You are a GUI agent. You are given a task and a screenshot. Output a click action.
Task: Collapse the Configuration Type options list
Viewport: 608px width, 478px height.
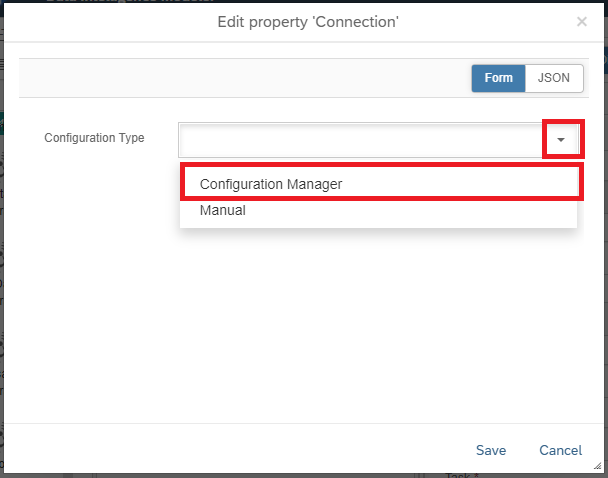click(x=562, y=140)
